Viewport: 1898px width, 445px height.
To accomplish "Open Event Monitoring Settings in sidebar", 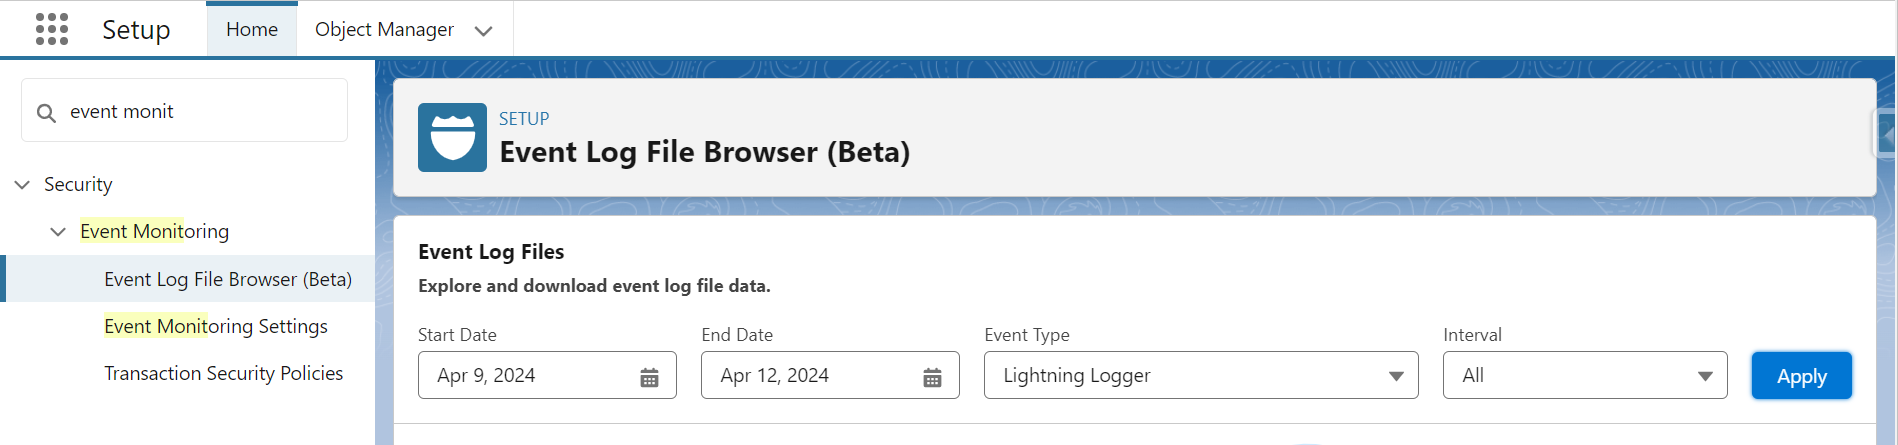I will [x=216, y=326].
